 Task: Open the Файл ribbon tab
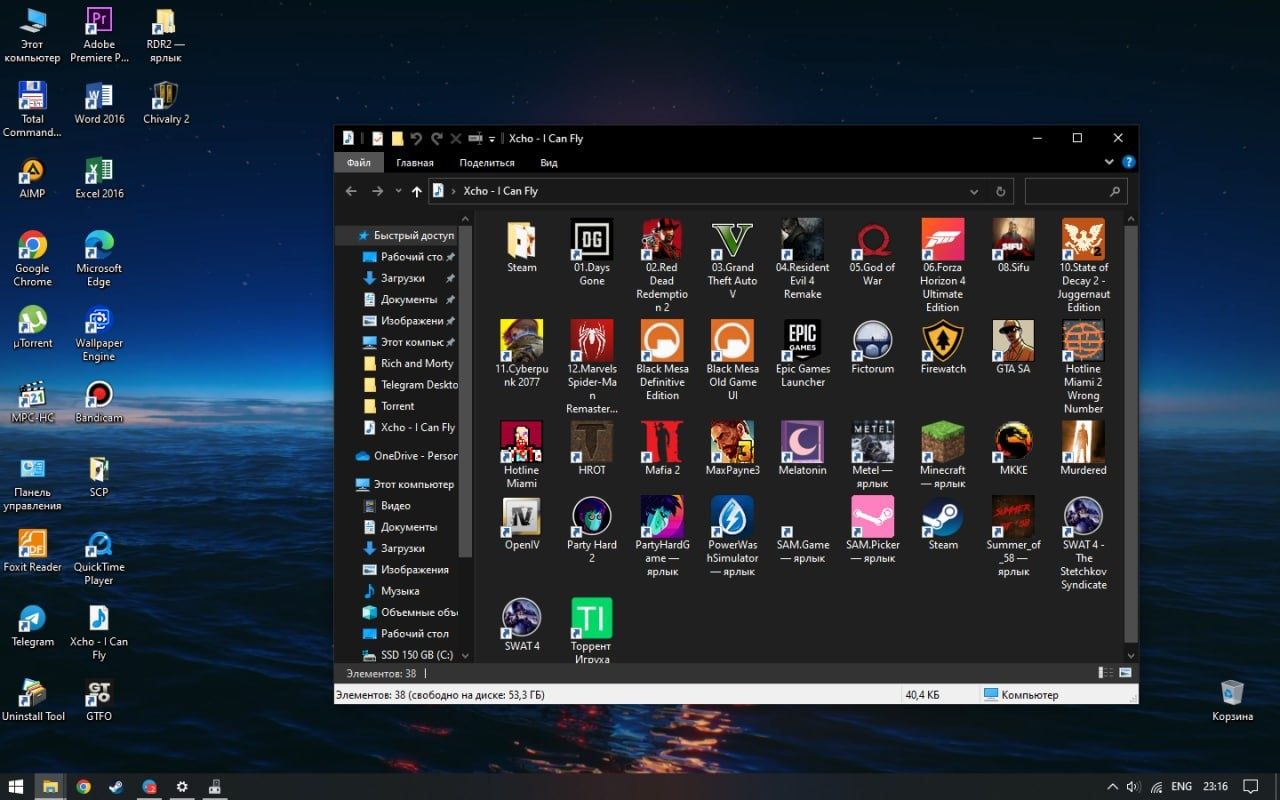[358, 163]
